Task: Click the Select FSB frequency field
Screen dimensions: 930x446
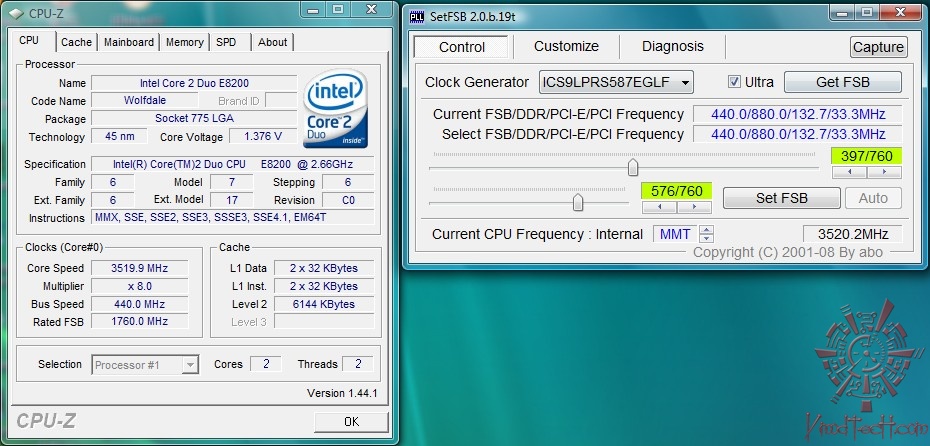Action: [798, 134]
